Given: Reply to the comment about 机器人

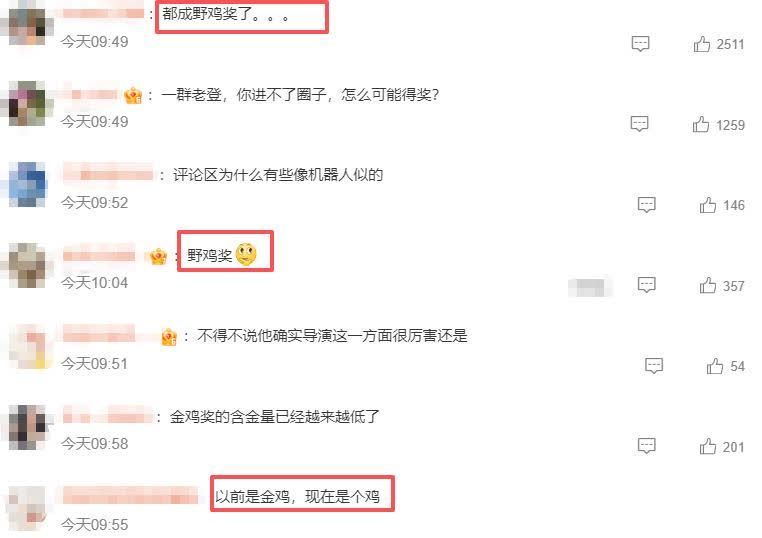Looking at the screenshot, I should coord(646,205).
